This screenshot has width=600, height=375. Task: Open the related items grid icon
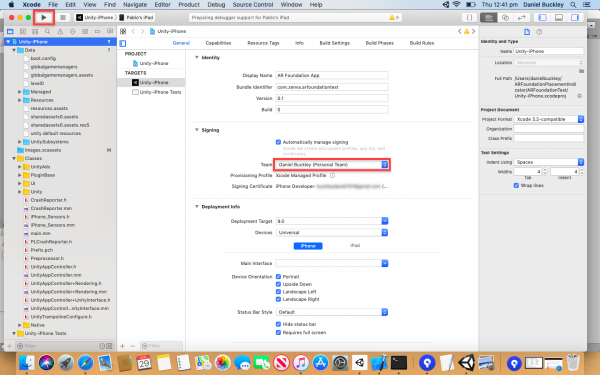point(123,31)
